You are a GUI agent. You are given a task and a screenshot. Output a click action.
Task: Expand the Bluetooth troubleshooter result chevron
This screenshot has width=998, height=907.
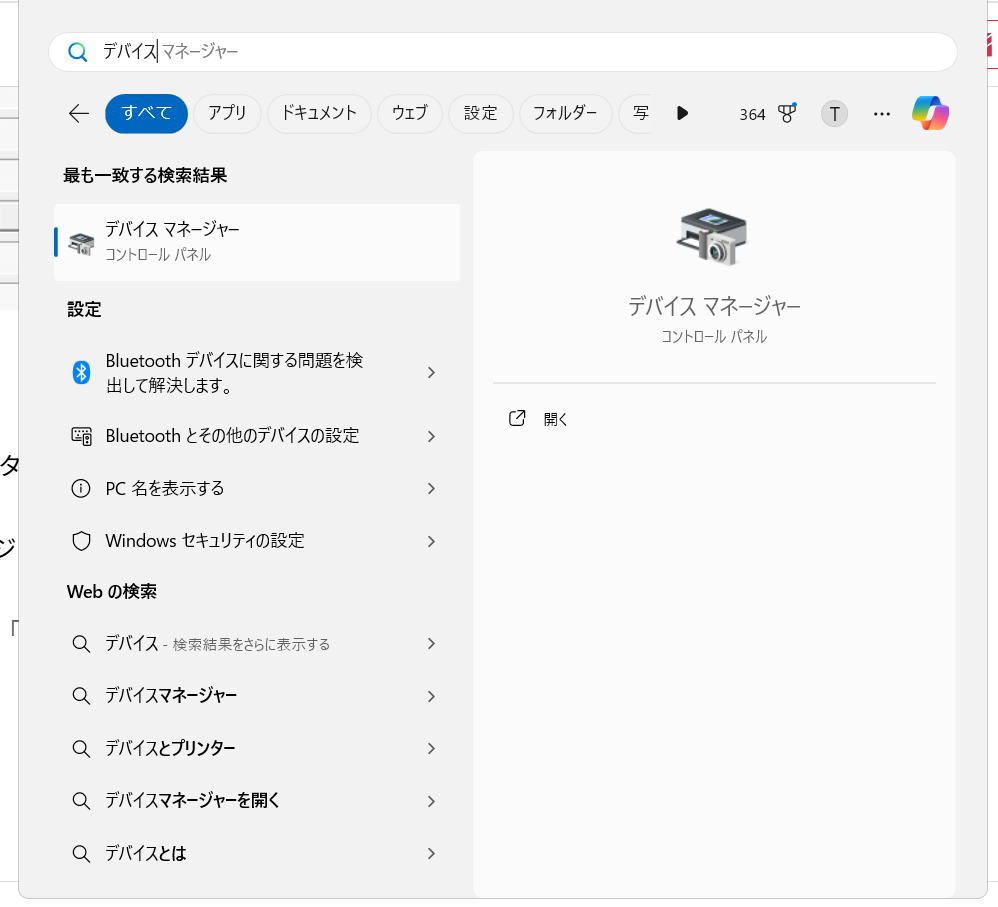click(432, 372)
